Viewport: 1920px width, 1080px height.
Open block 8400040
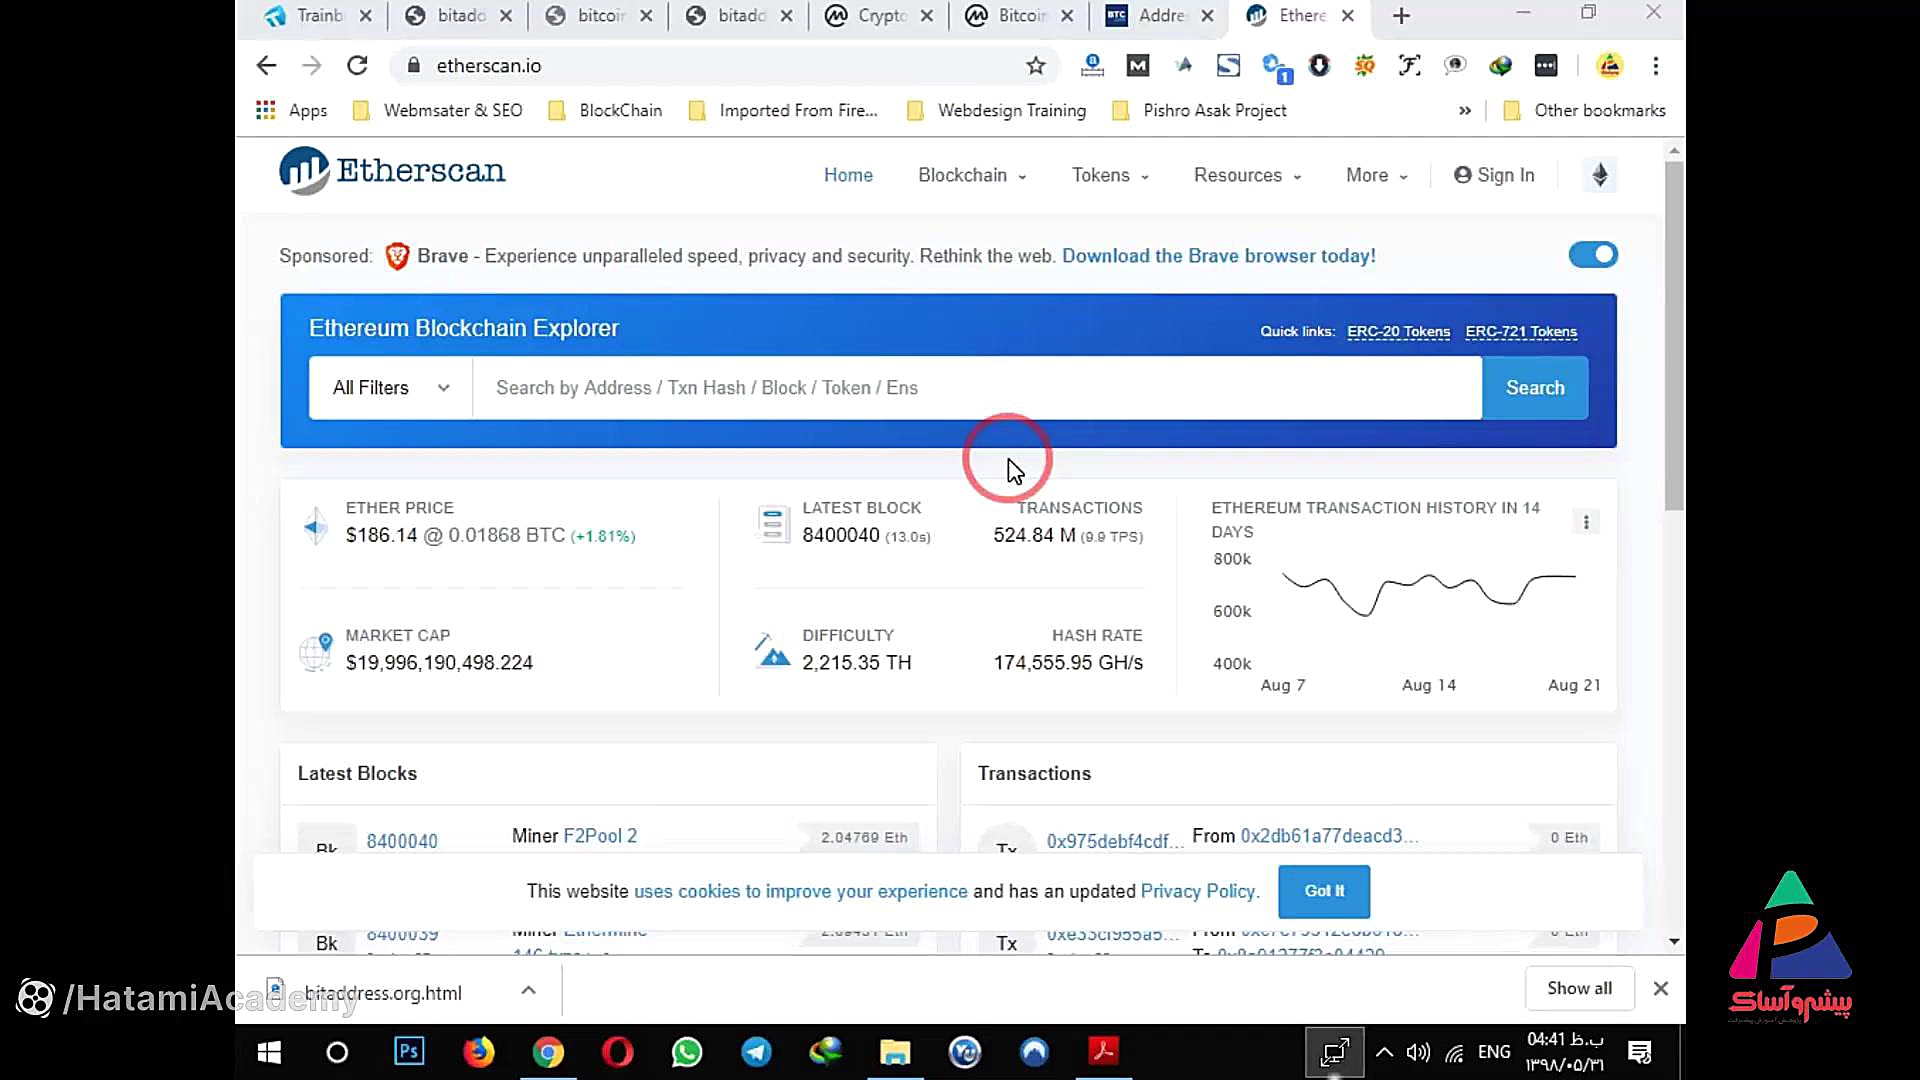[x=402, y=841]
